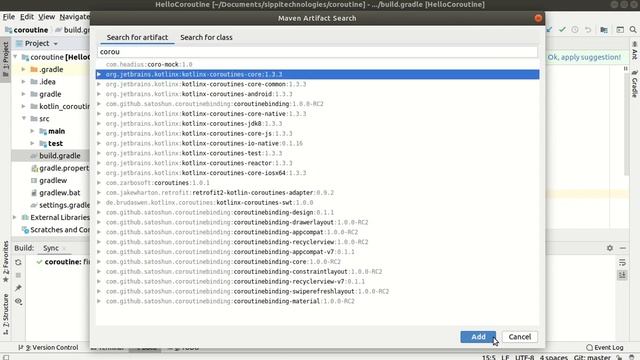The width and height of the screenshot is (640, 360).
Task: Expand kotlinx-coroutines-core:1.3.3 versions
Action: (x=99, y=74)
